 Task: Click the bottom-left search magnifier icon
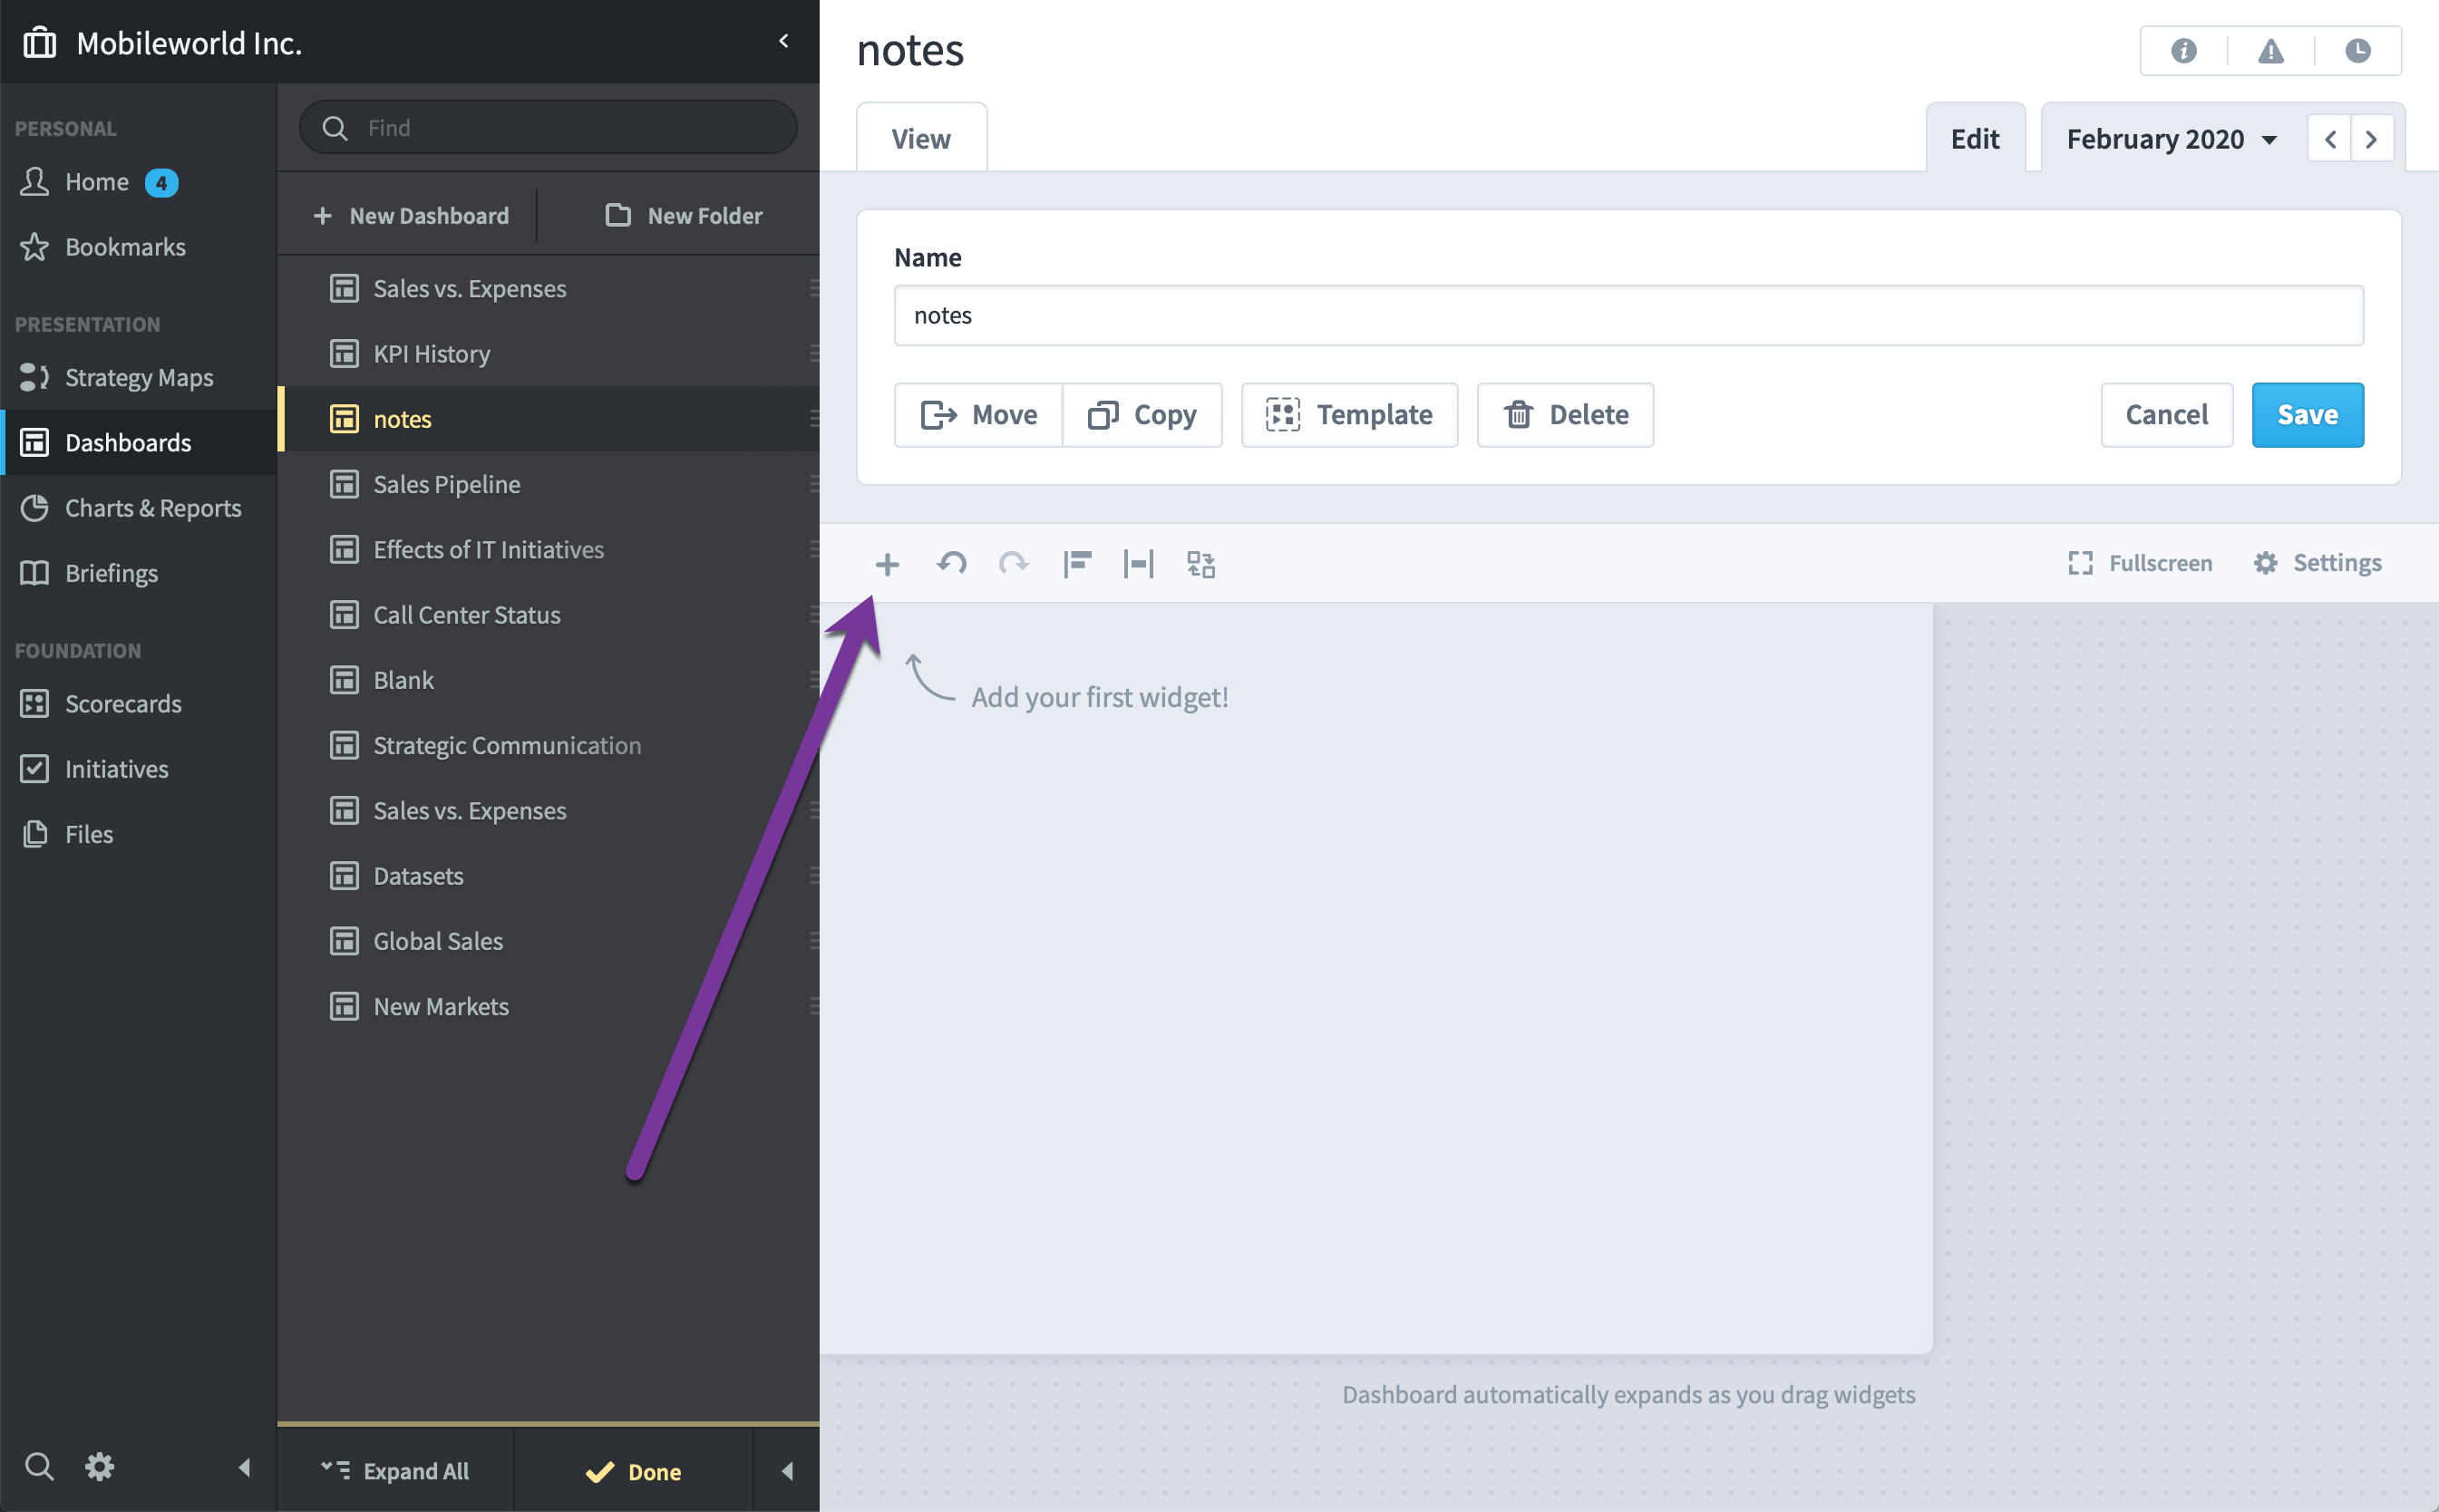coord(39,1467)
